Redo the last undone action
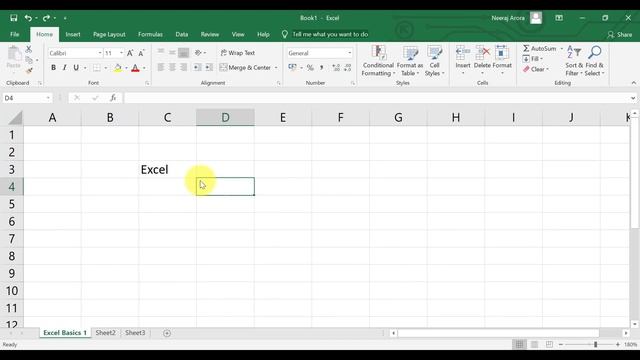This screenshot has height=360, width=640. [x=46, y=18]
